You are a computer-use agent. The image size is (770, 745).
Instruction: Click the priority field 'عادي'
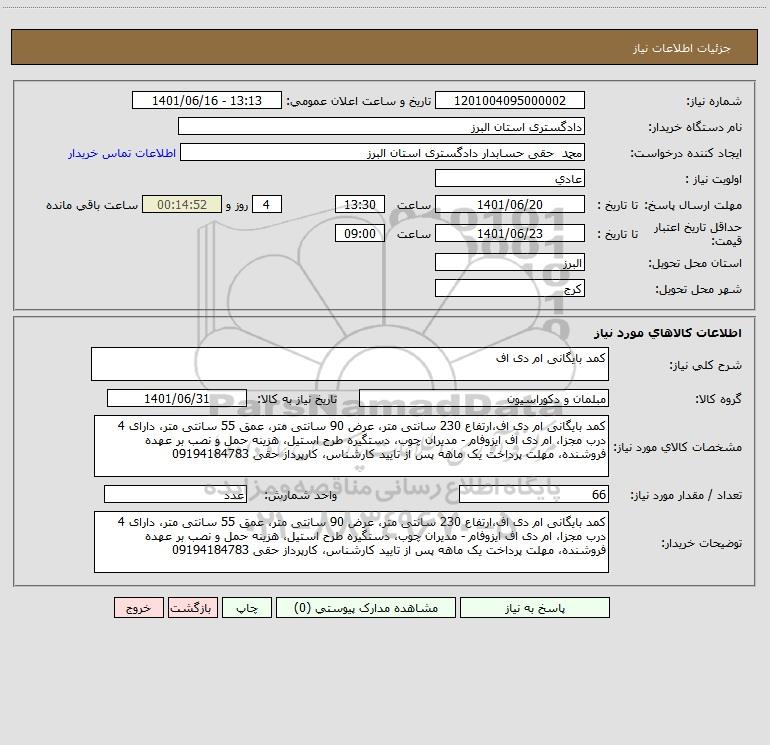point(510,178)
